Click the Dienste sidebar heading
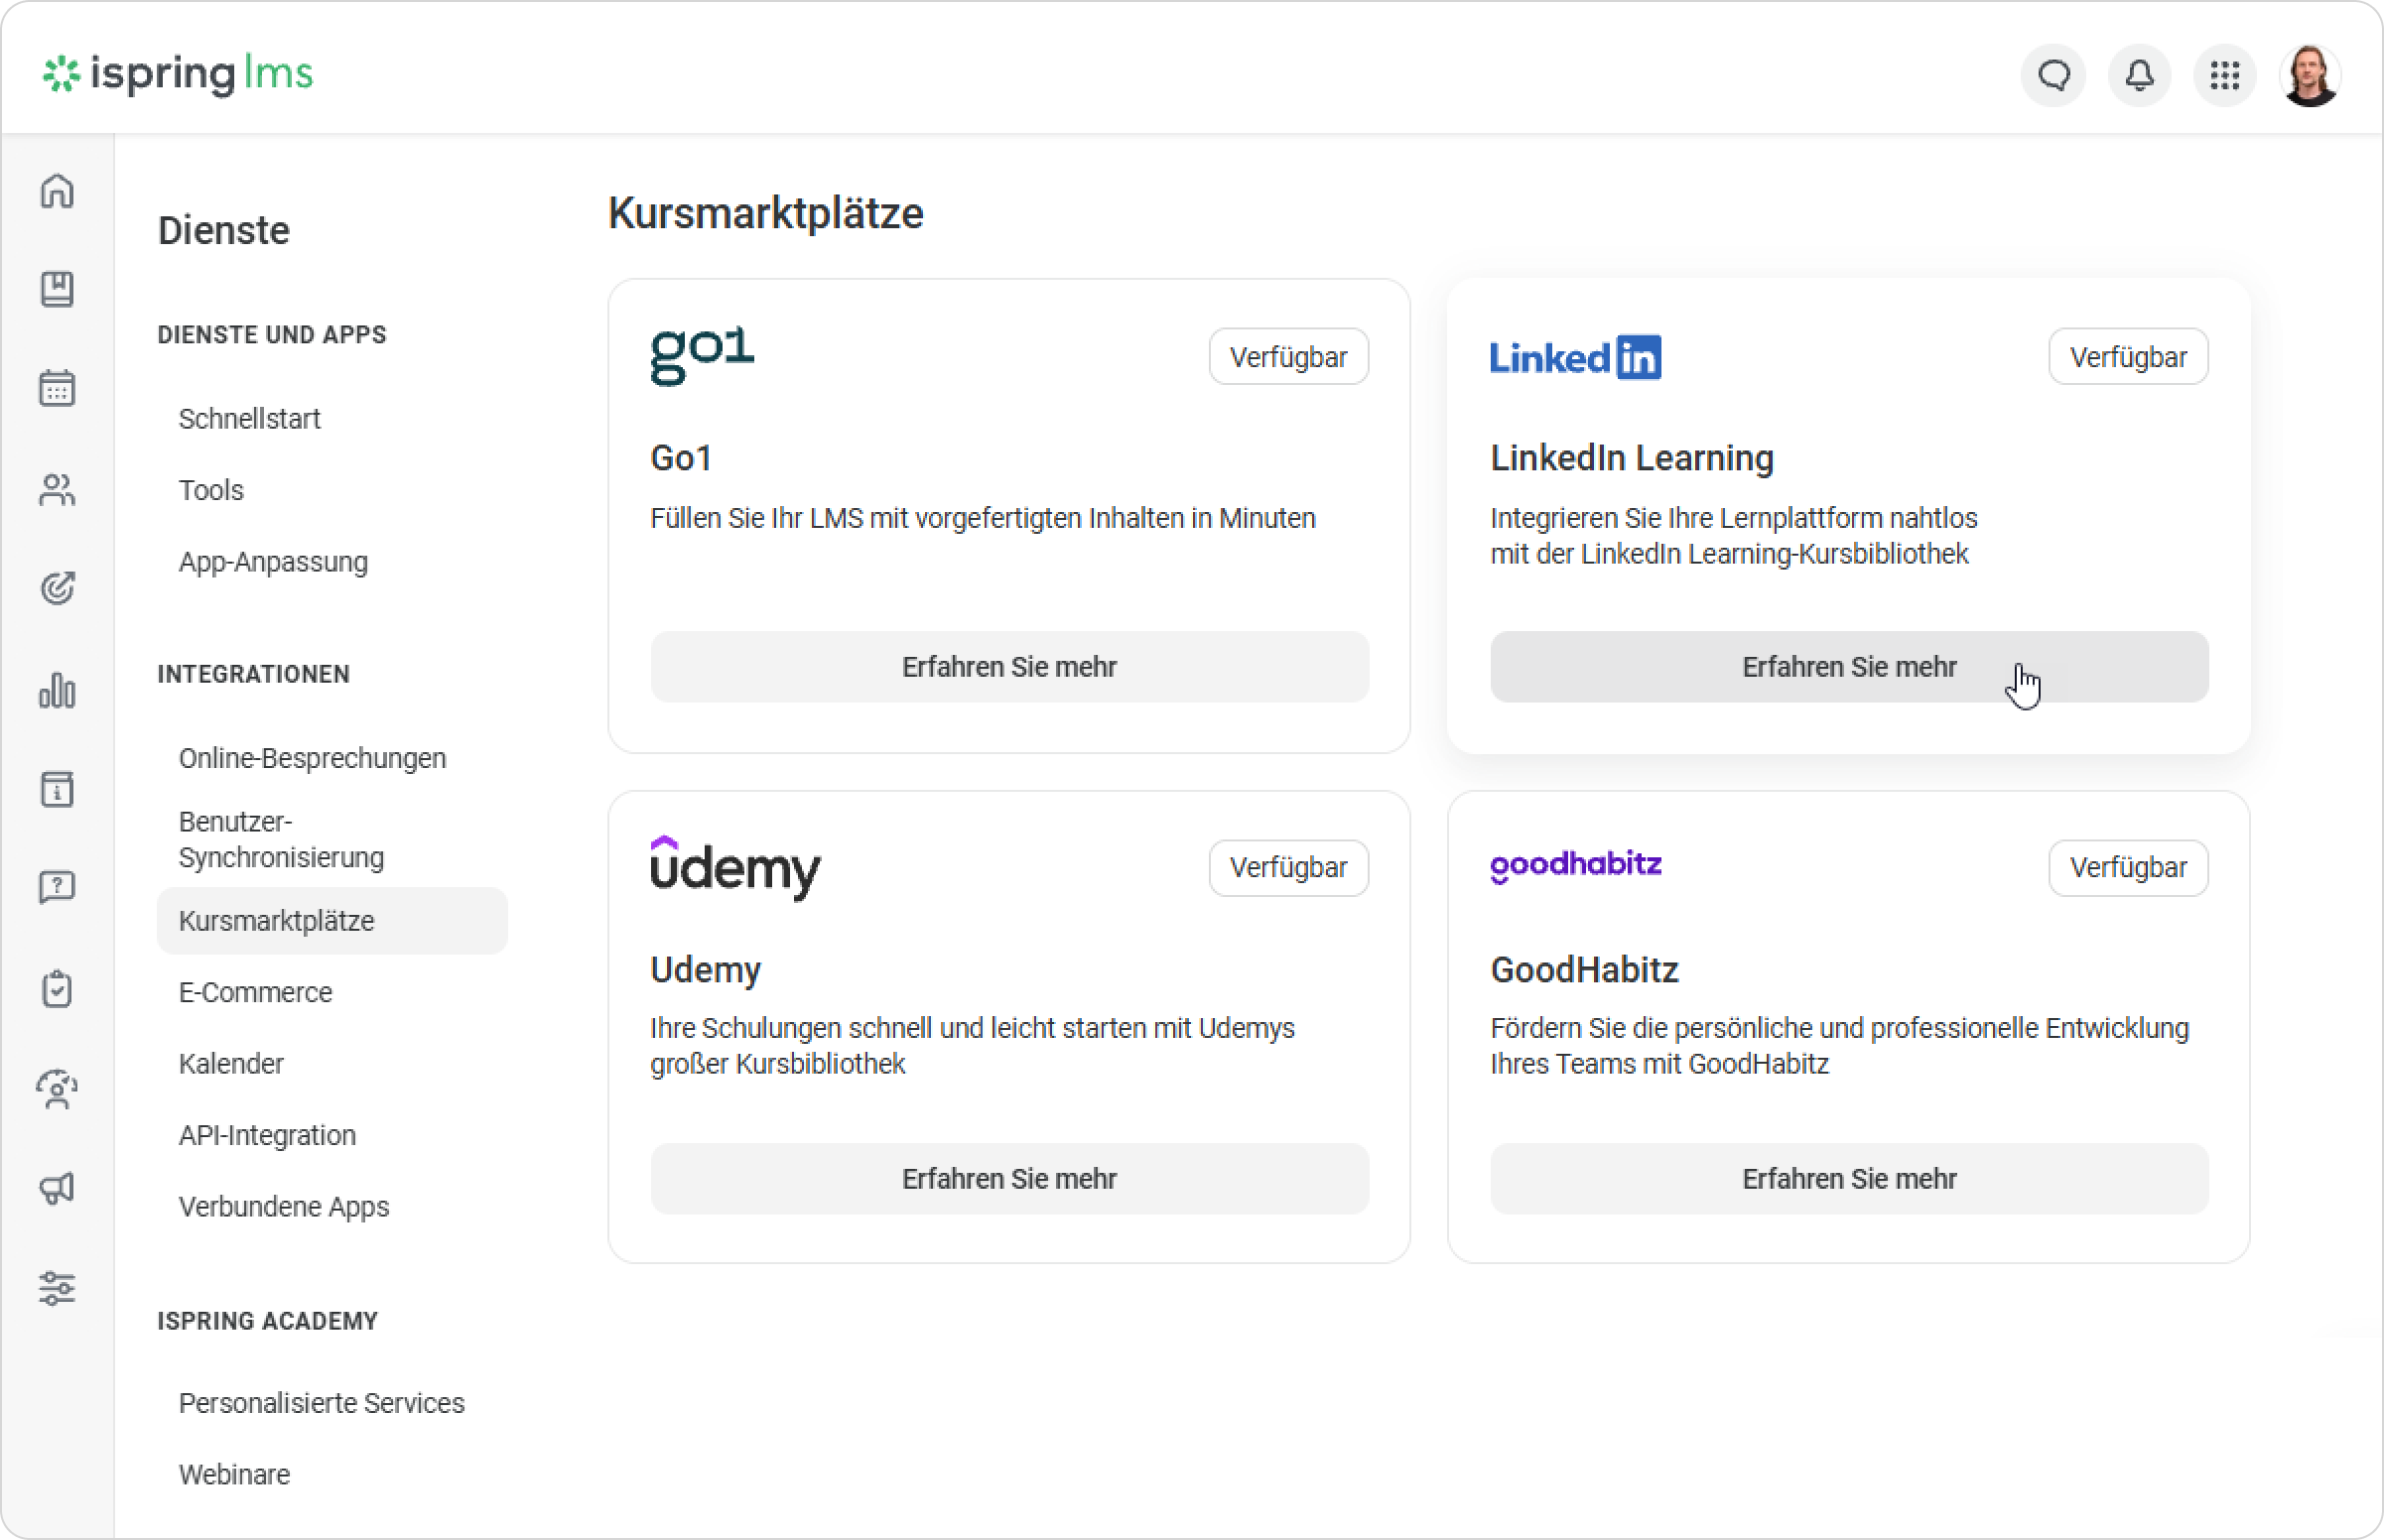Image resolution: width=2384 pixels, height=1540 pixels. click(x=224, y=230)
